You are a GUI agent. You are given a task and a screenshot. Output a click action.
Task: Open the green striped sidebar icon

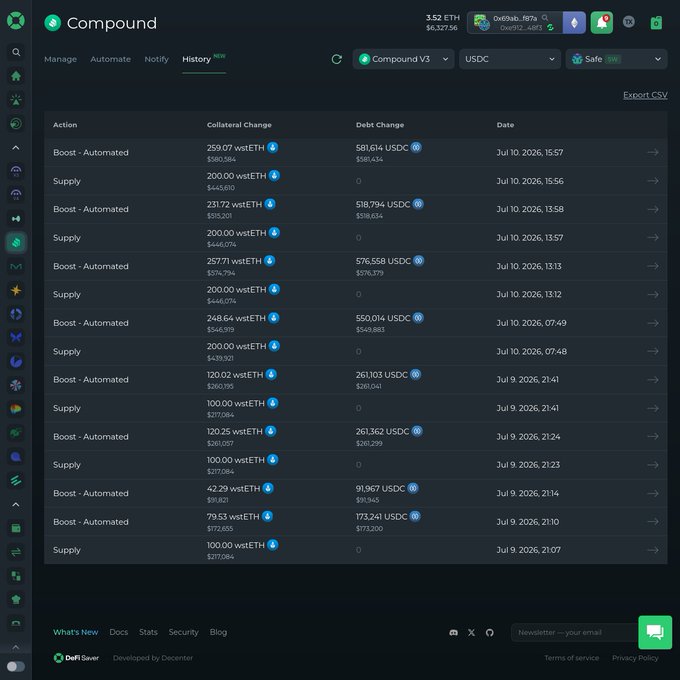[x=16, y=480]
